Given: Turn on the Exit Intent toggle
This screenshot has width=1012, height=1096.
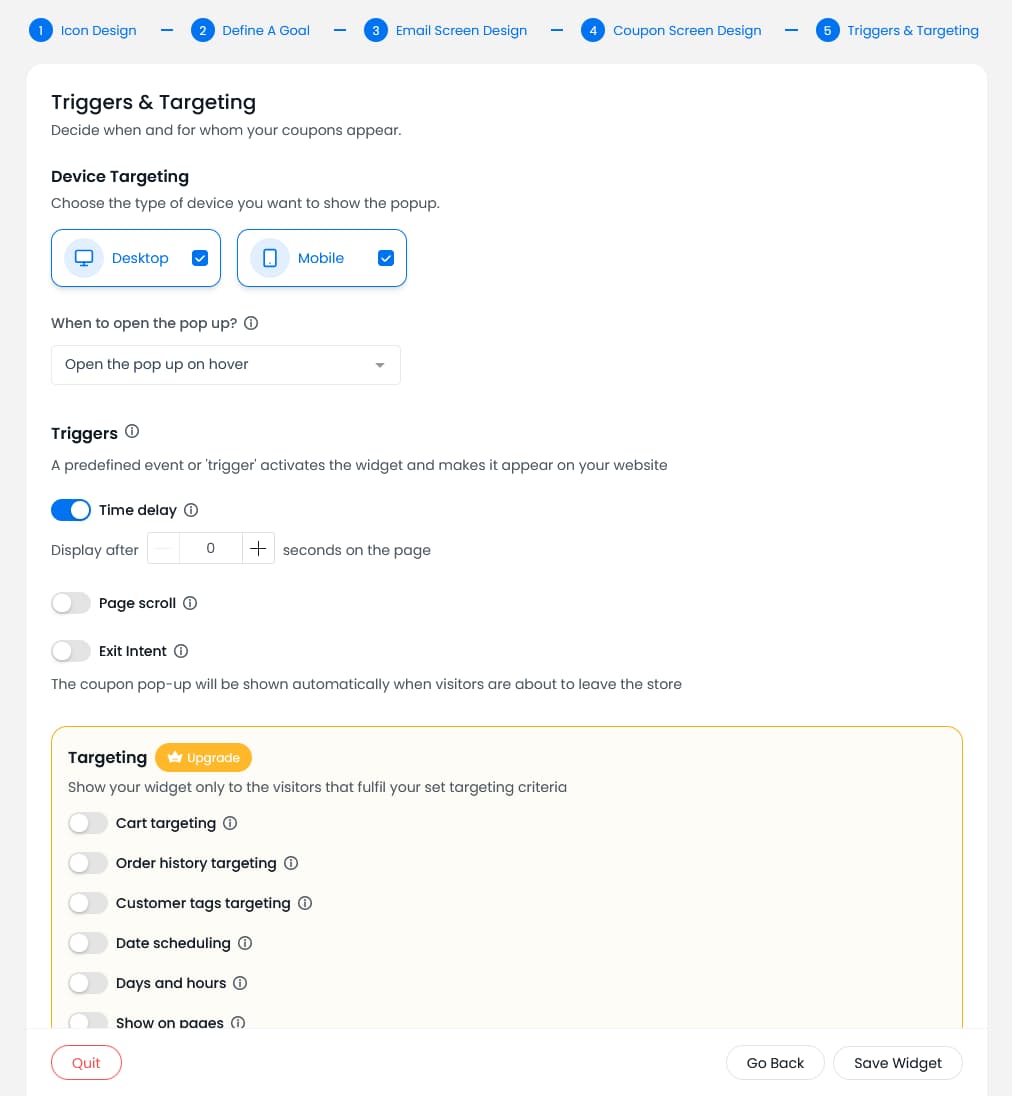Looking at the screenshot, I should tap(71, 651).
